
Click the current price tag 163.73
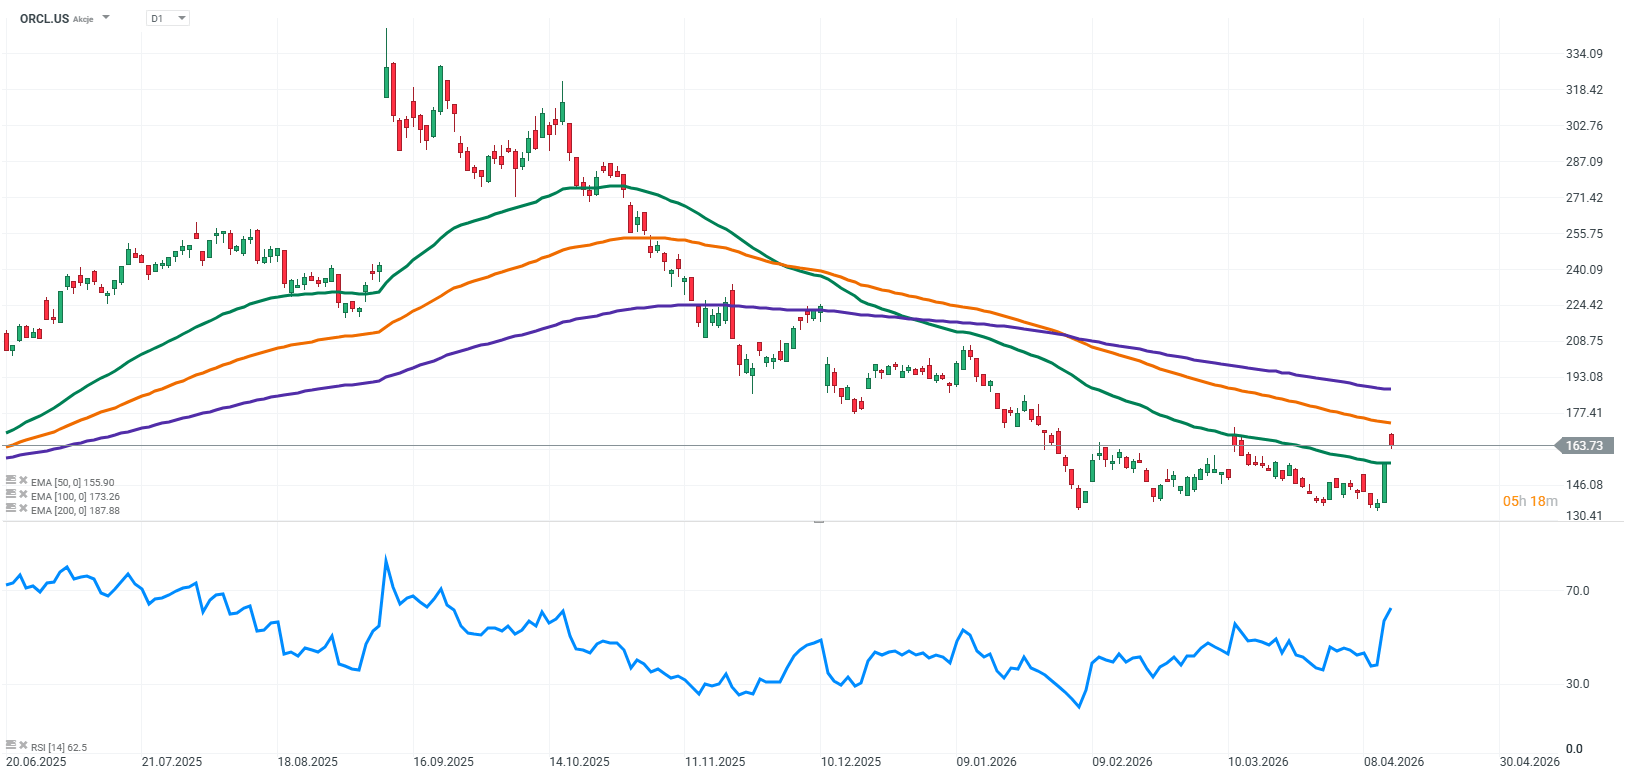[x=1583, y=446]
